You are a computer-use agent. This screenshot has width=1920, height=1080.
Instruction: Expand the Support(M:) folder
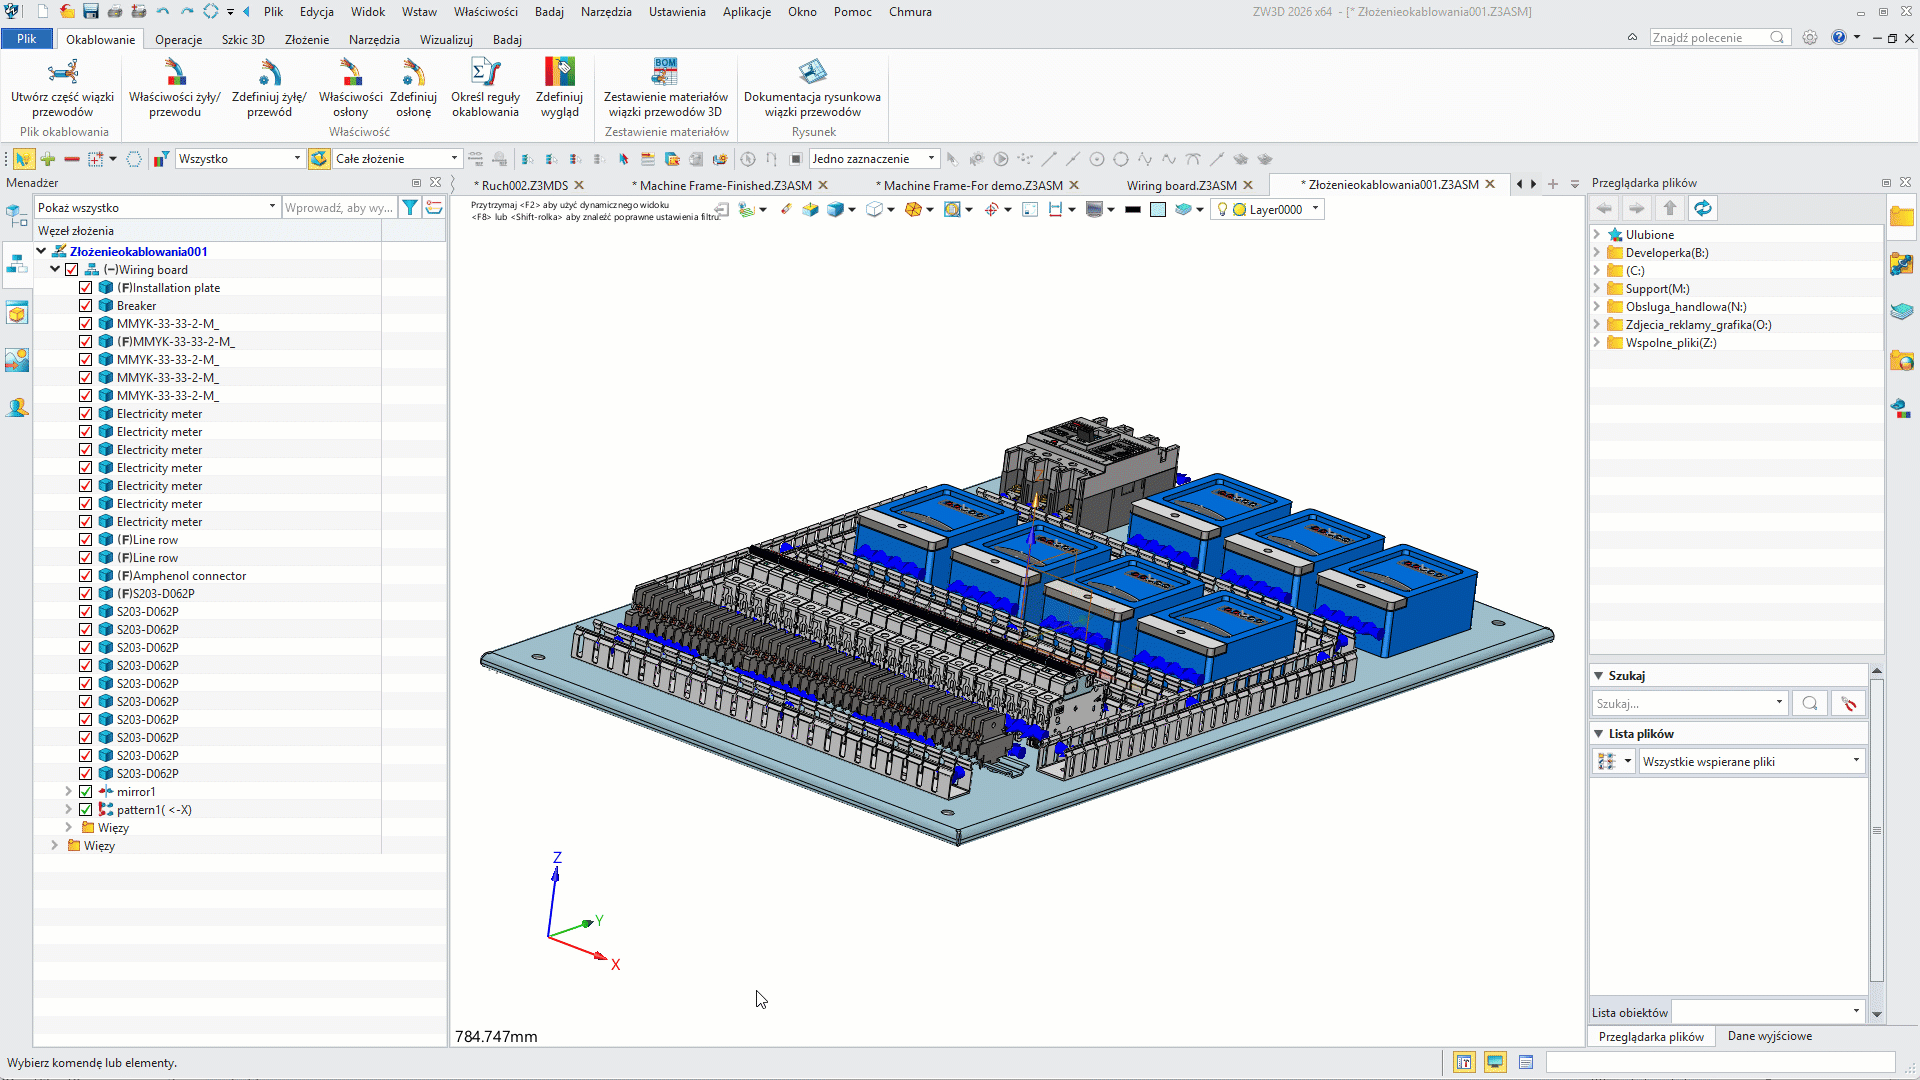(1598, 288)
